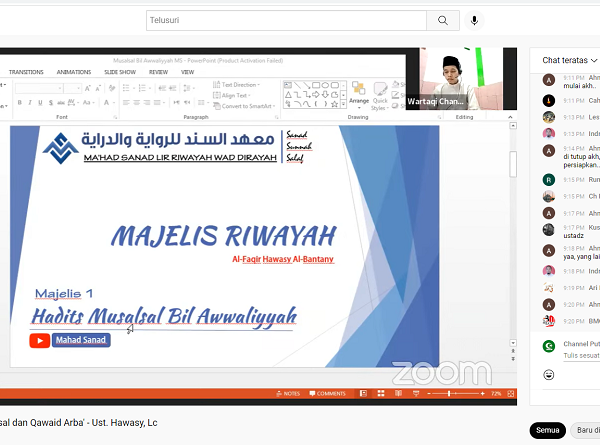The height and width of the screenshot is (445, 600).
Task: Toggle the NOTES pane in status bar
Action: click(x=288, y=393)
